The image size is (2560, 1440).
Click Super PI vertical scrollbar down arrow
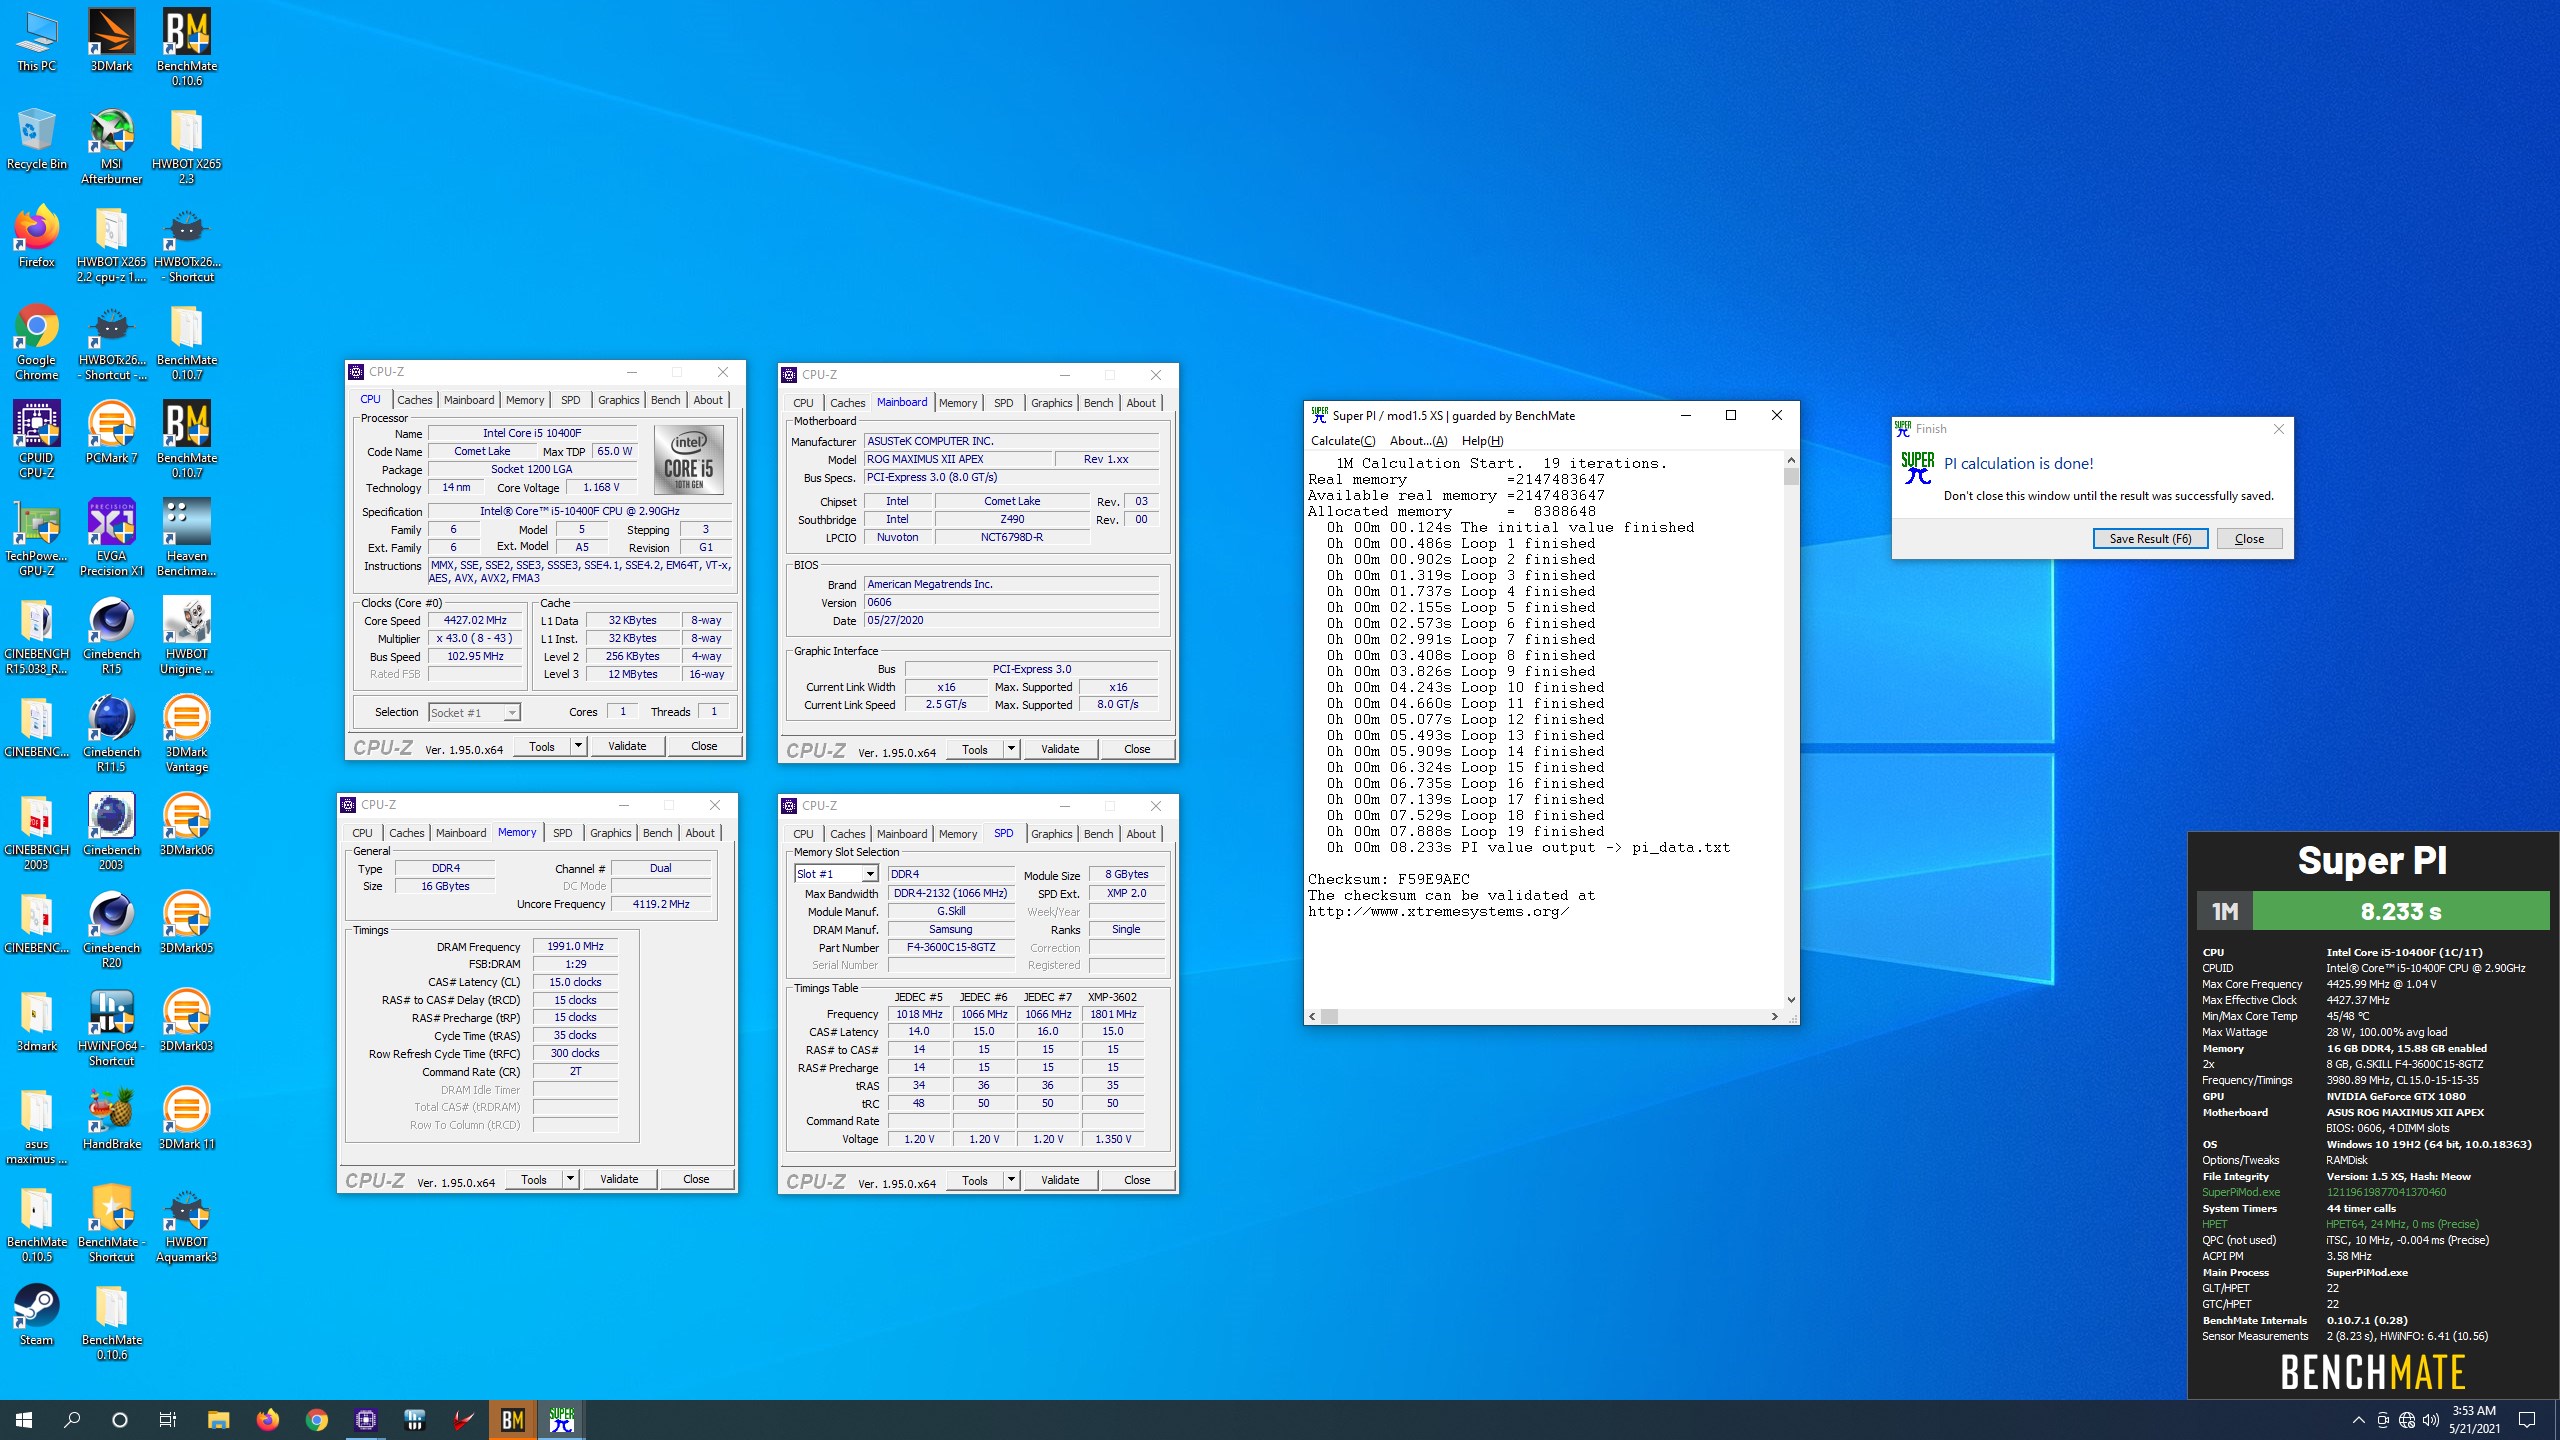pos(1791,1000)
